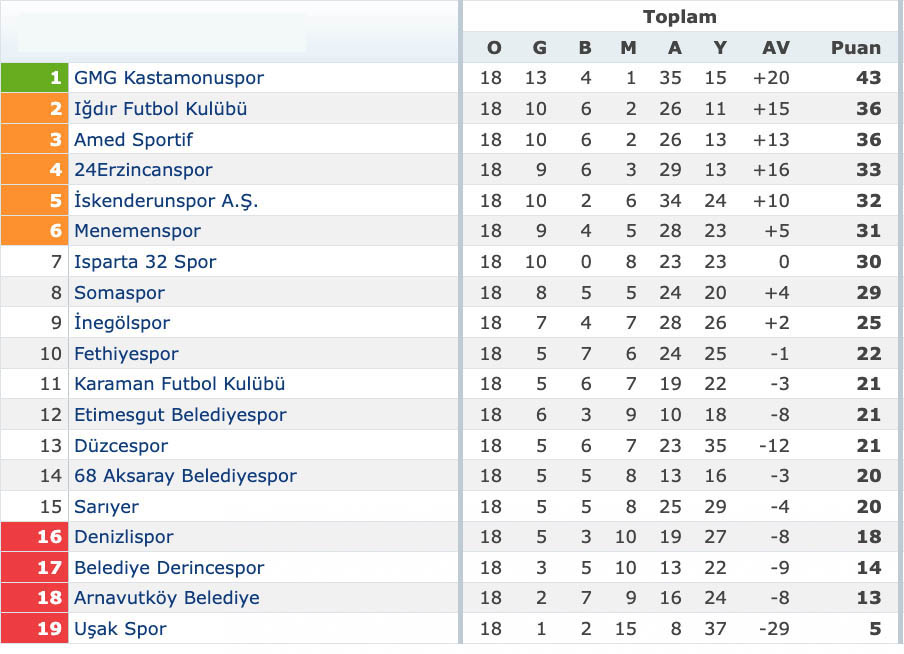
Task: Open Denizlispor team link
Action: tap(123, 537)
